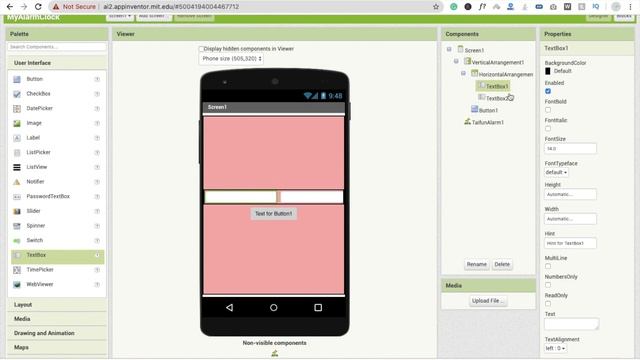Click the TaifunAlarm non-visible component icon below phone
The image size is (640, 360).
coord(275,354)
